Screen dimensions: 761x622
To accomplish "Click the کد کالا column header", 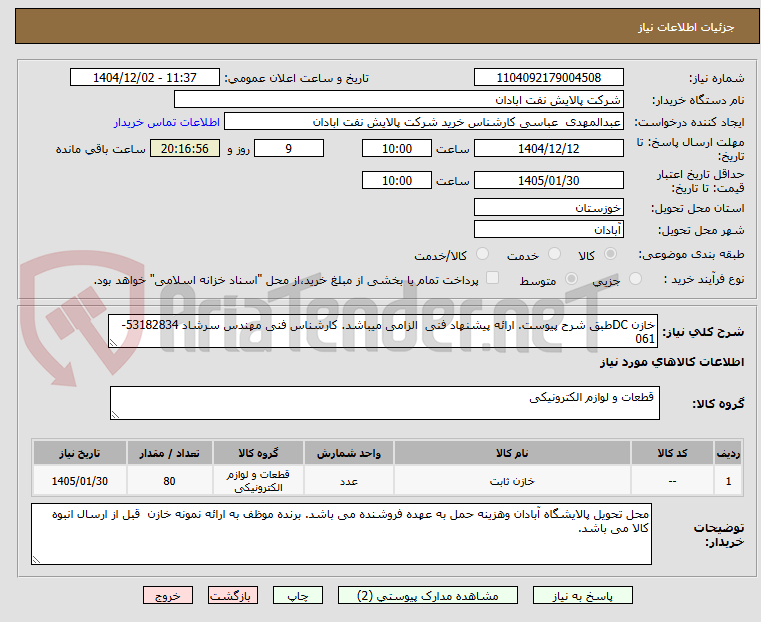I will click(672, 453).
